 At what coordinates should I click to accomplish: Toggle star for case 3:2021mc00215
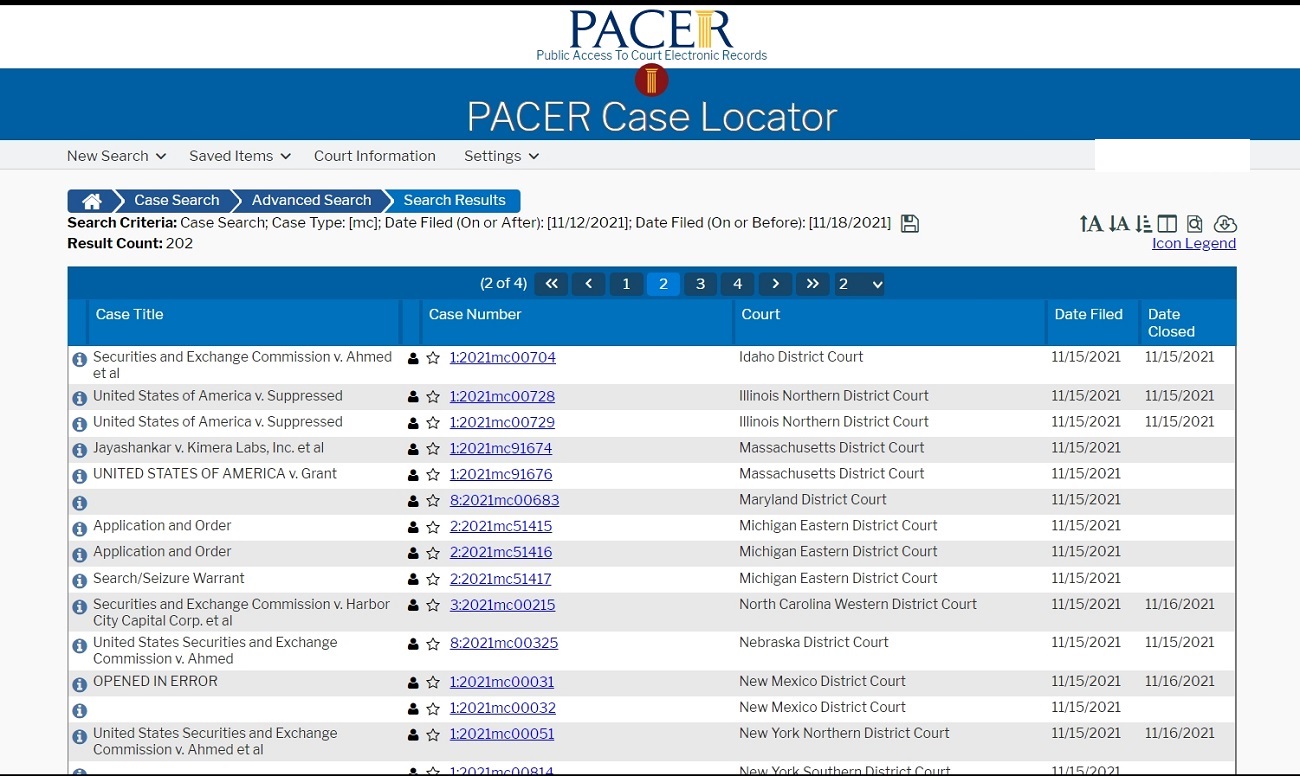433,606
